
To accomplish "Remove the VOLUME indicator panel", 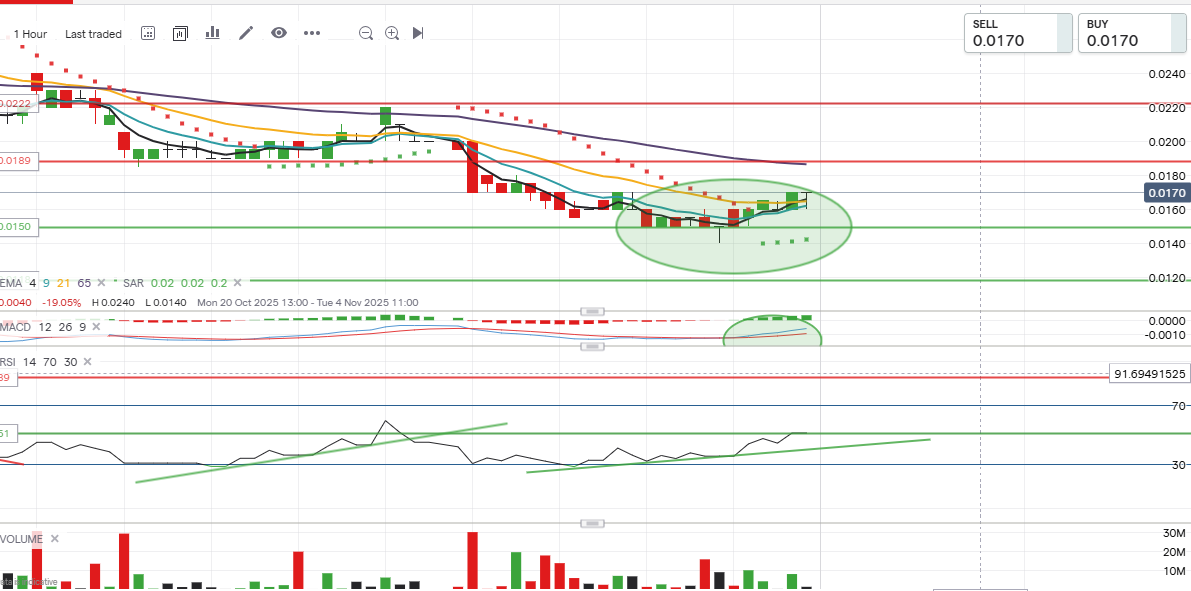I will (x=54, y=539).
